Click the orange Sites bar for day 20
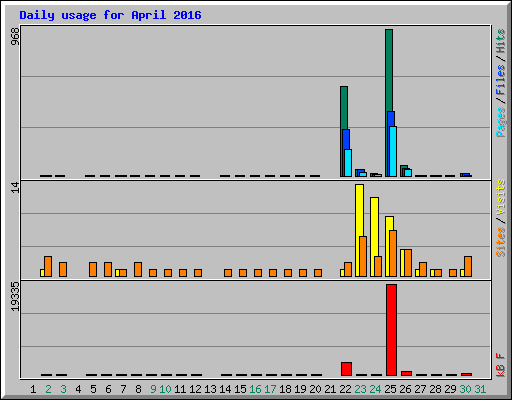Image resolution: width=512 pixels, height=400 pixels. 318,273
